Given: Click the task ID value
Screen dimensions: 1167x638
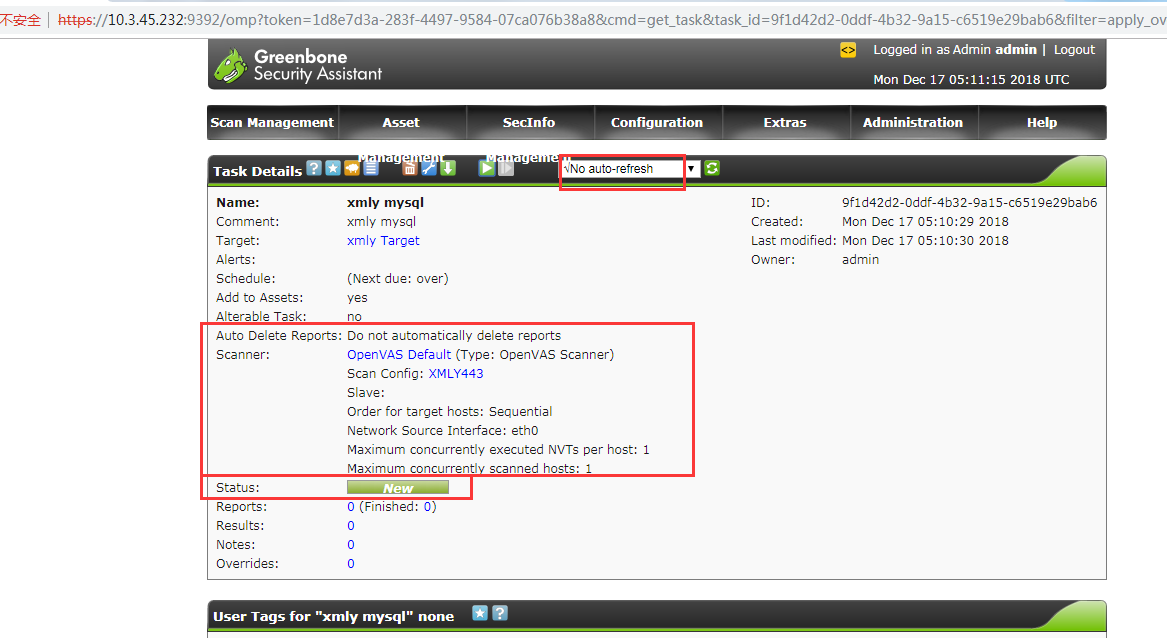Looking at the screenshot, I should pos(969,202).
